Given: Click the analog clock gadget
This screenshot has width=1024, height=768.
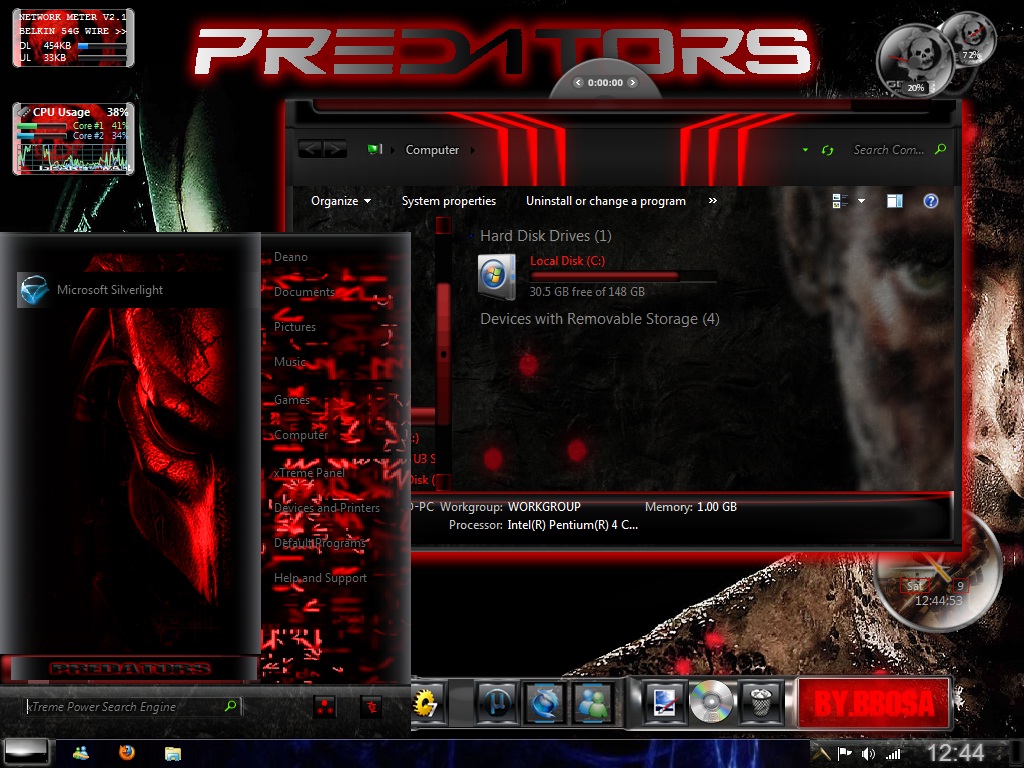Looking at the screenshot, I should click(938, 571).
